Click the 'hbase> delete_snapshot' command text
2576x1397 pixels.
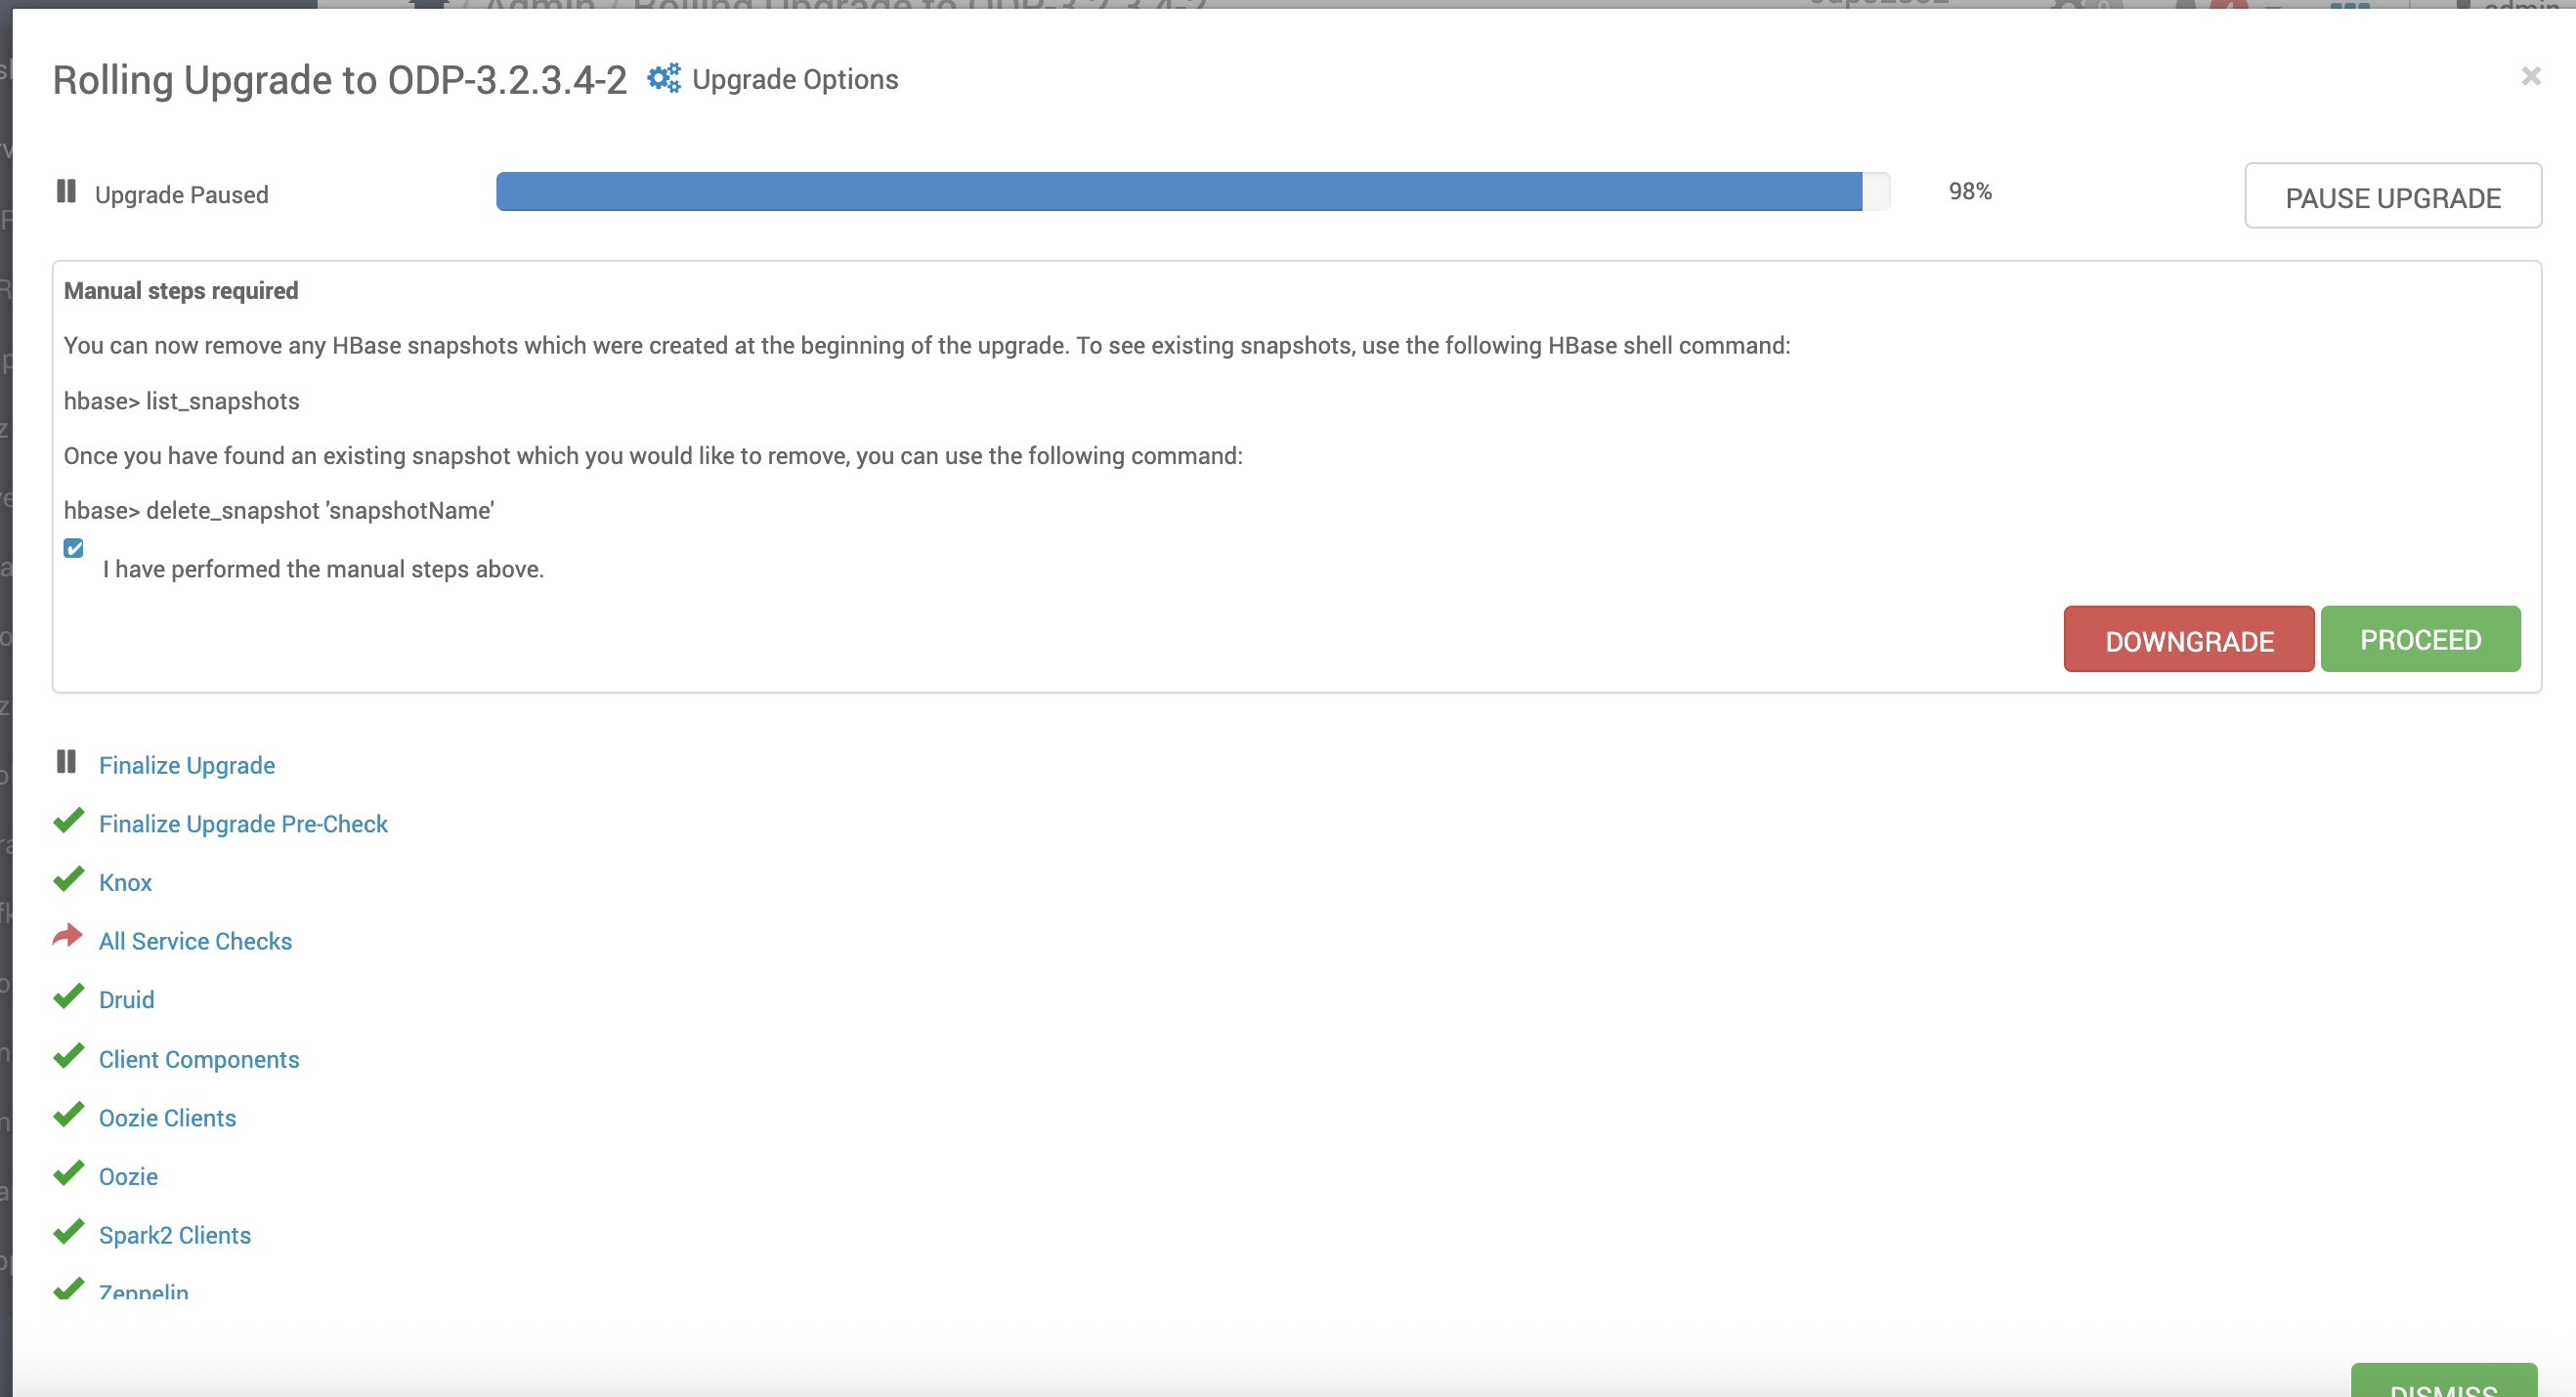(279, 511)
